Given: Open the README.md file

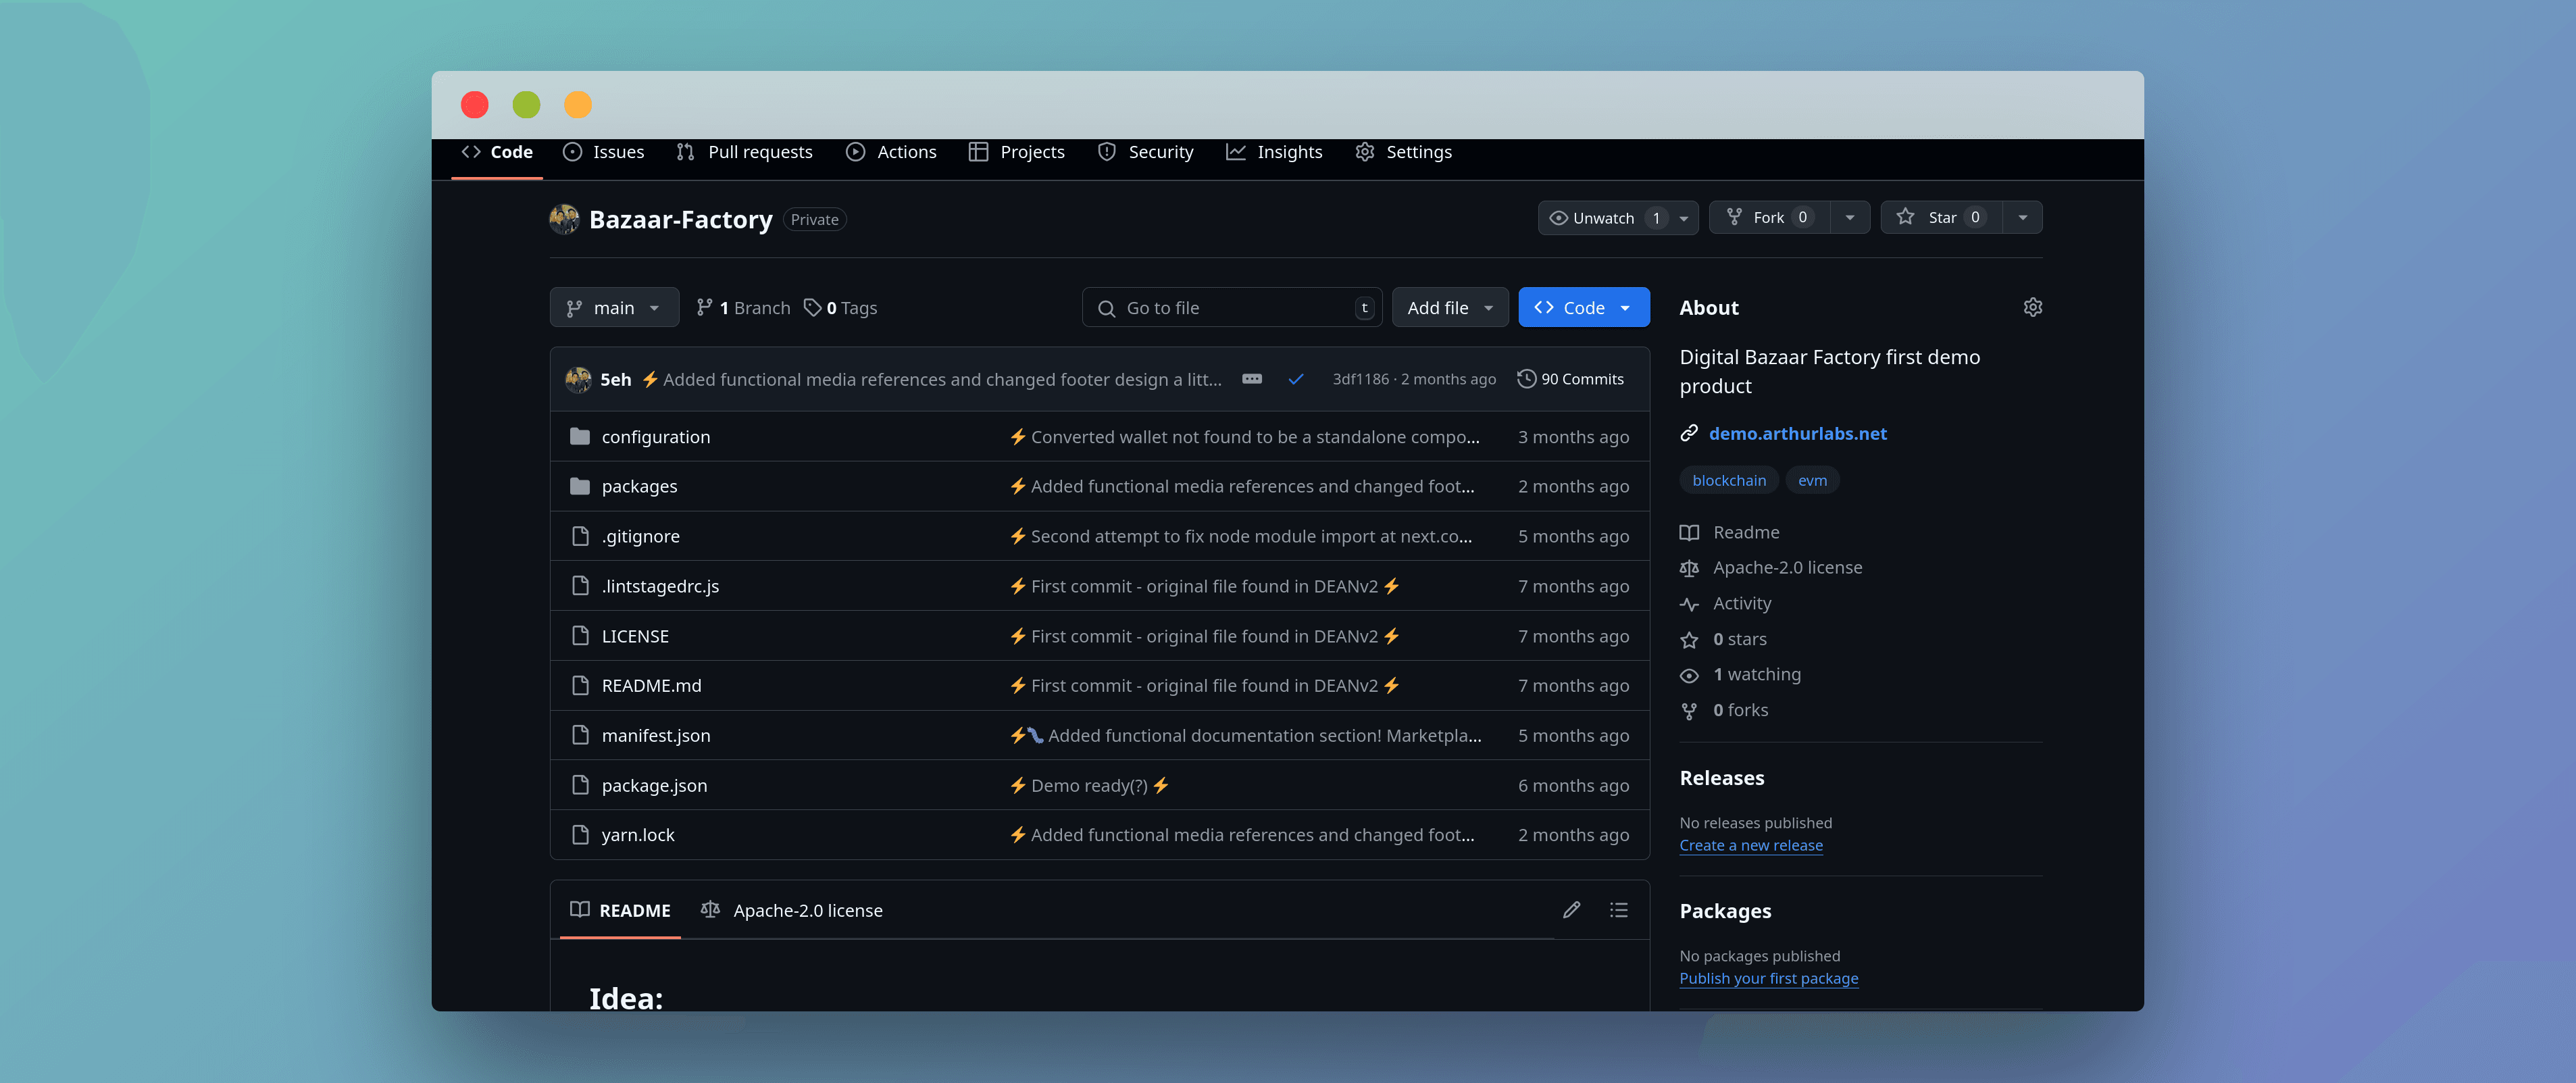Looking at the screenshot, I should (x=651, y=686).
